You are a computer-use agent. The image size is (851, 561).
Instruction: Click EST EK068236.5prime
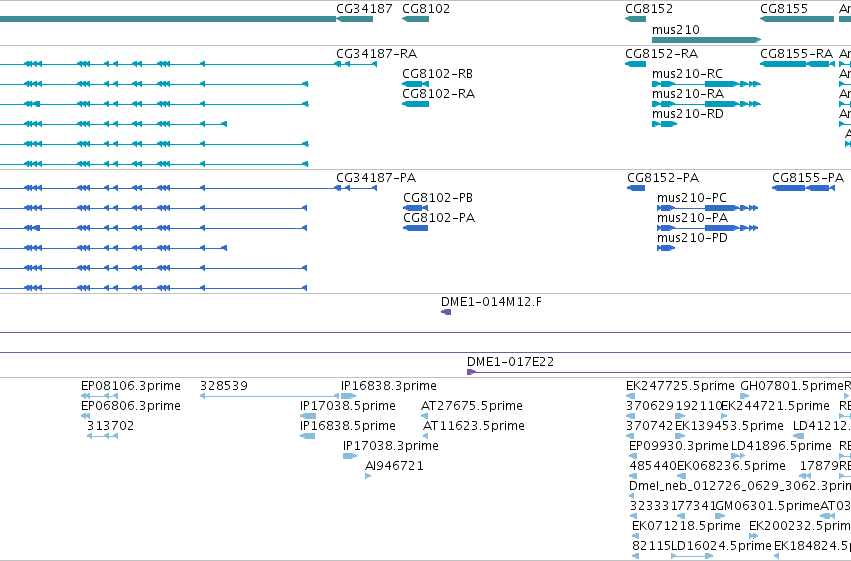click(731, 466)
